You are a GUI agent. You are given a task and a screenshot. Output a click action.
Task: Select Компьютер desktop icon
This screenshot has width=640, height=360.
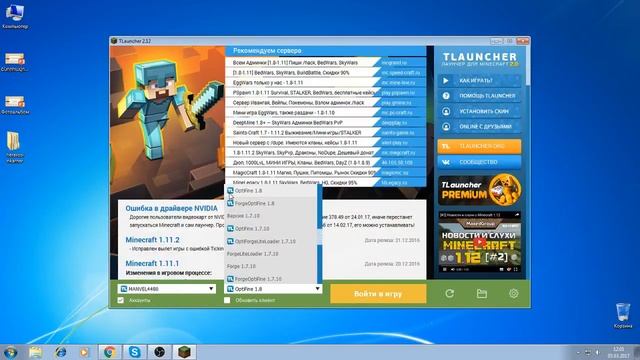[x=15, y=16]
